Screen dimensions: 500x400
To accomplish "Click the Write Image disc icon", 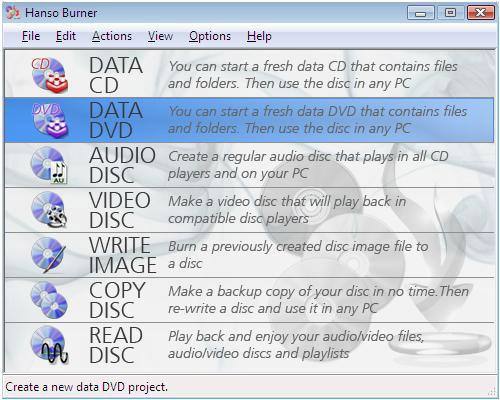I will [x=49, y=255].
